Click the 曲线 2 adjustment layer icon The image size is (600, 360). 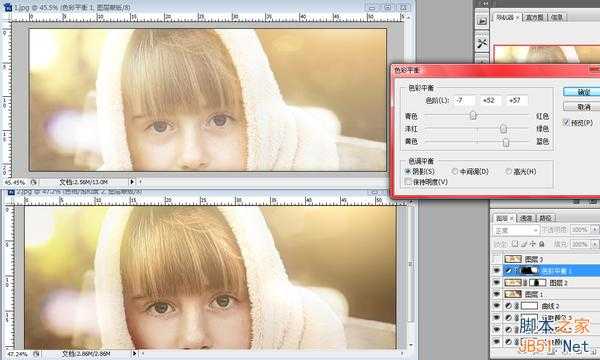coord(509,306)
